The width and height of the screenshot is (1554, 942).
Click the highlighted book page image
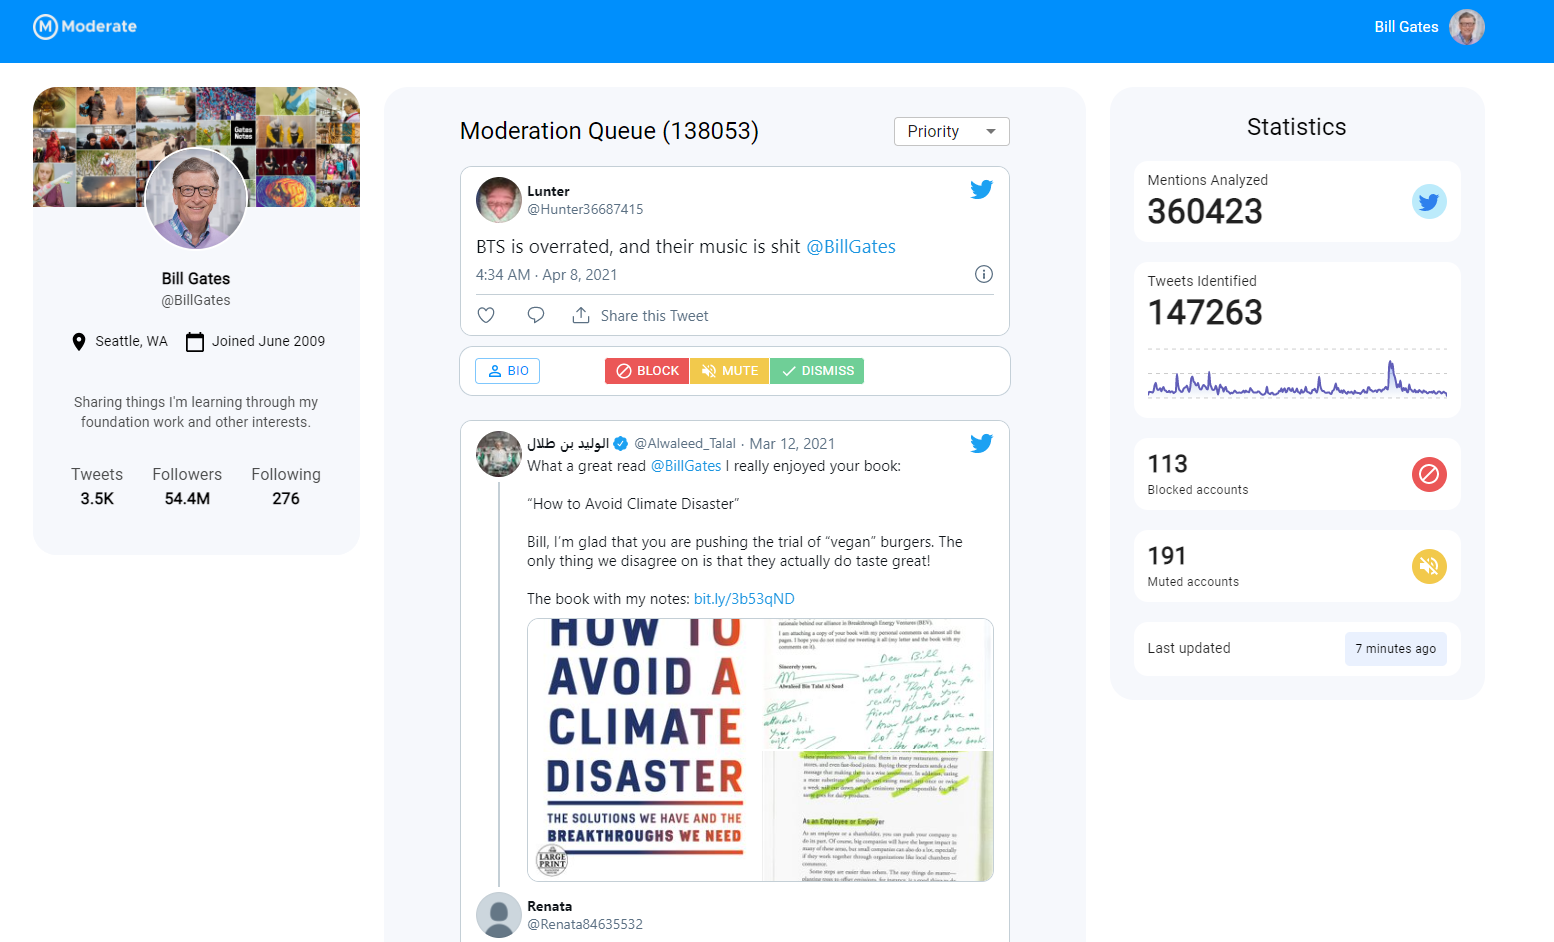[878, 817]
